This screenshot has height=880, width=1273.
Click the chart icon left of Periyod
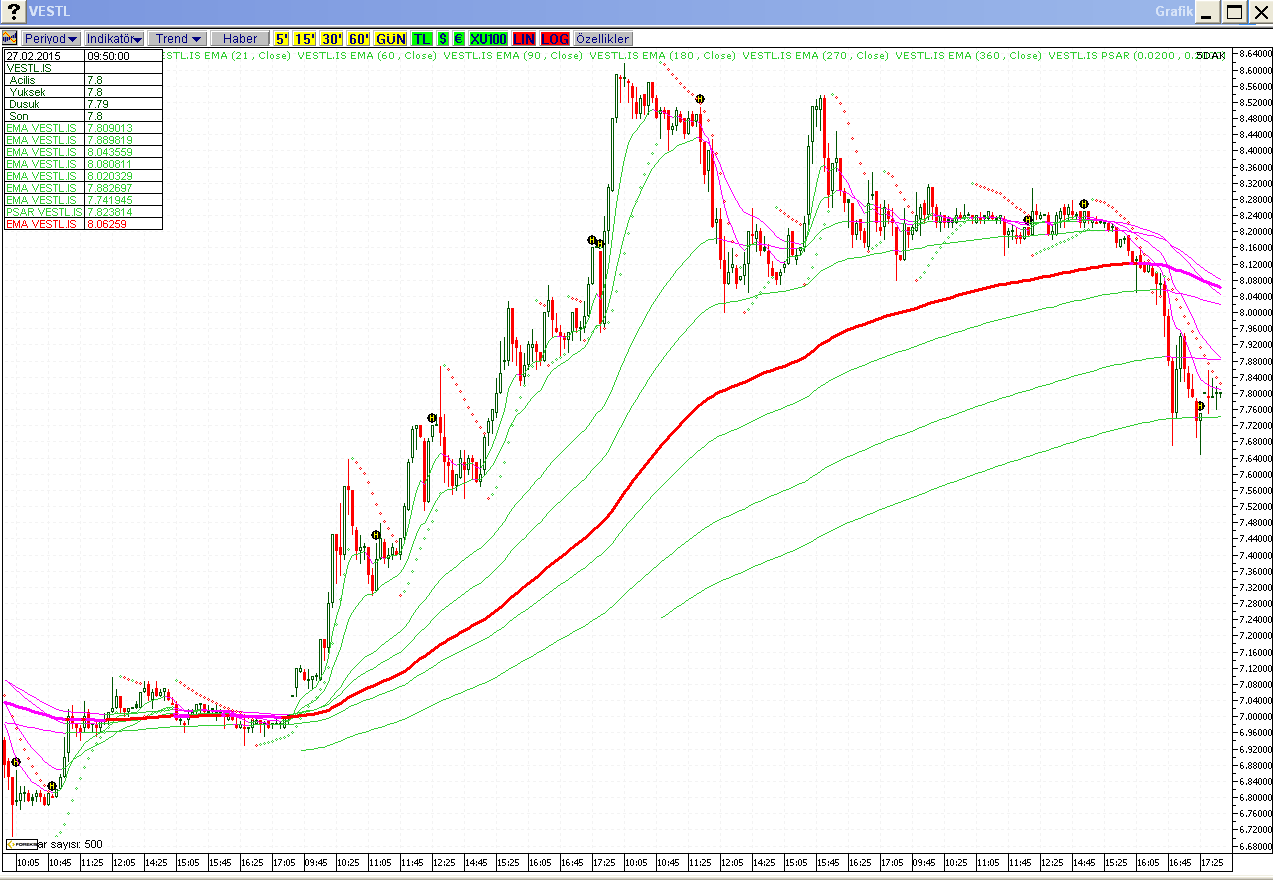point(10,38)
